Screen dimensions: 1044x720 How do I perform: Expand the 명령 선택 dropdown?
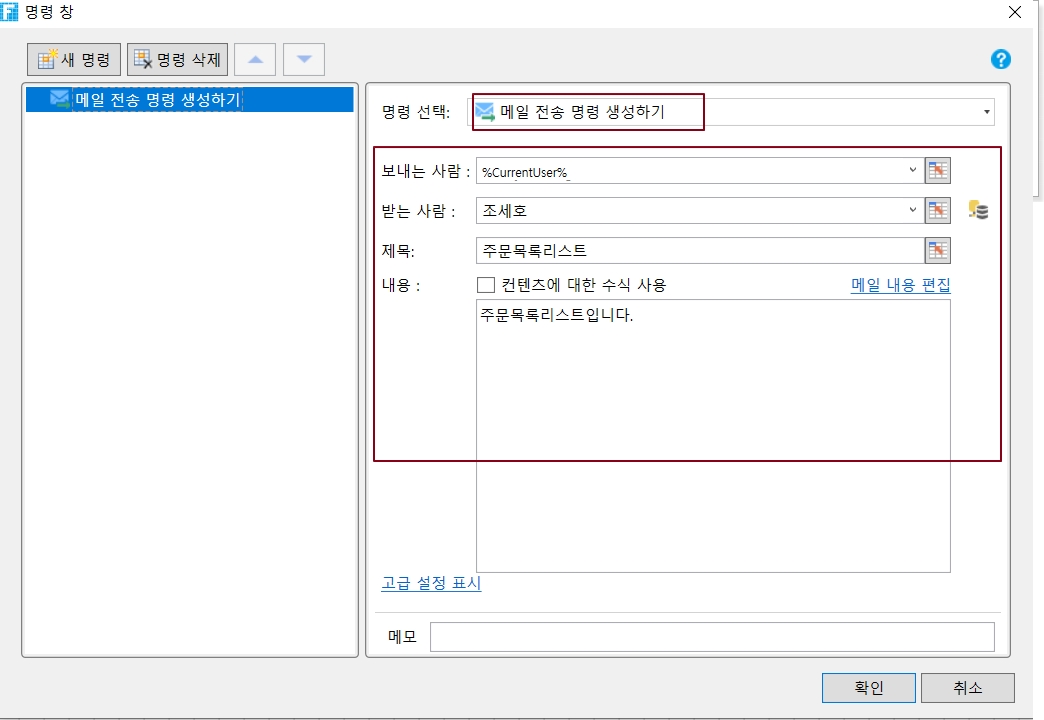(987, 112)
